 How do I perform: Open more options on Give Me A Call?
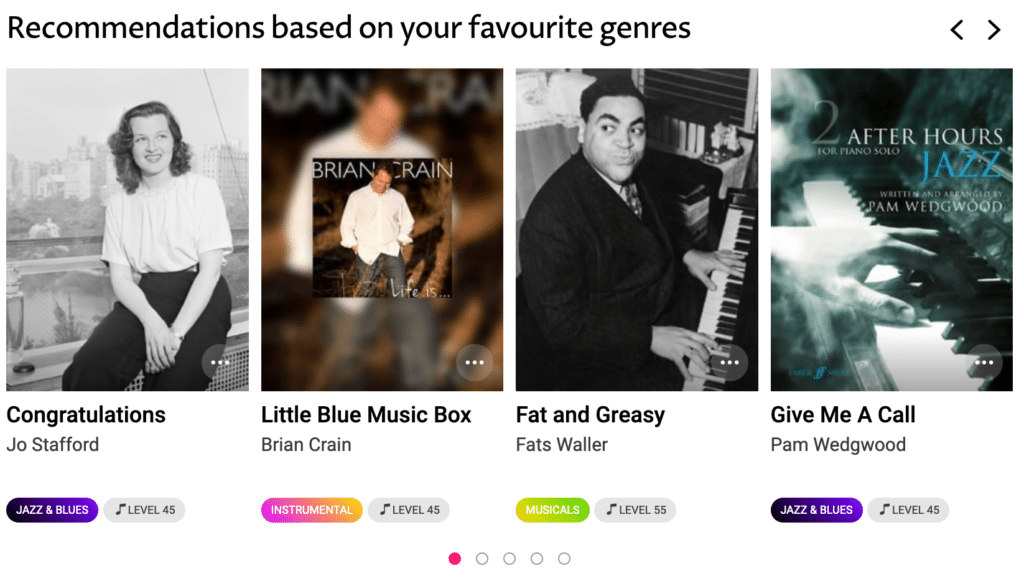click(985, 362)
